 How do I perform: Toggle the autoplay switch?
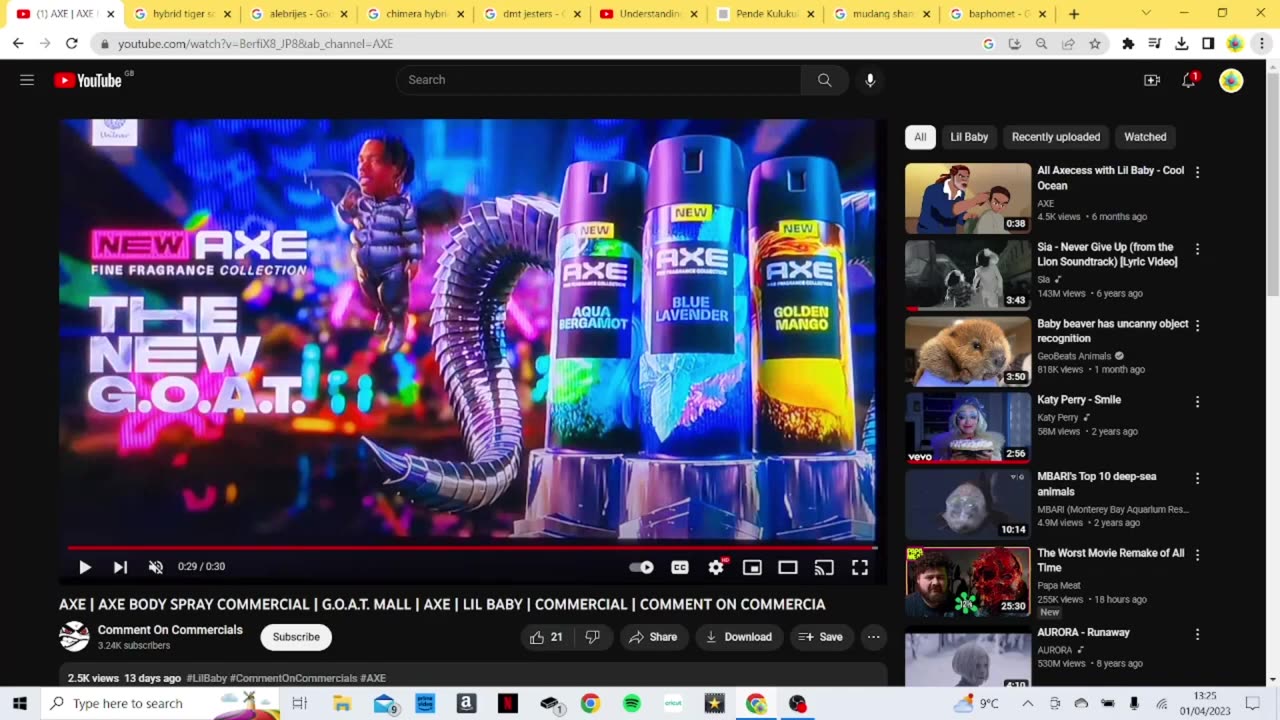[x=641, y=567]
